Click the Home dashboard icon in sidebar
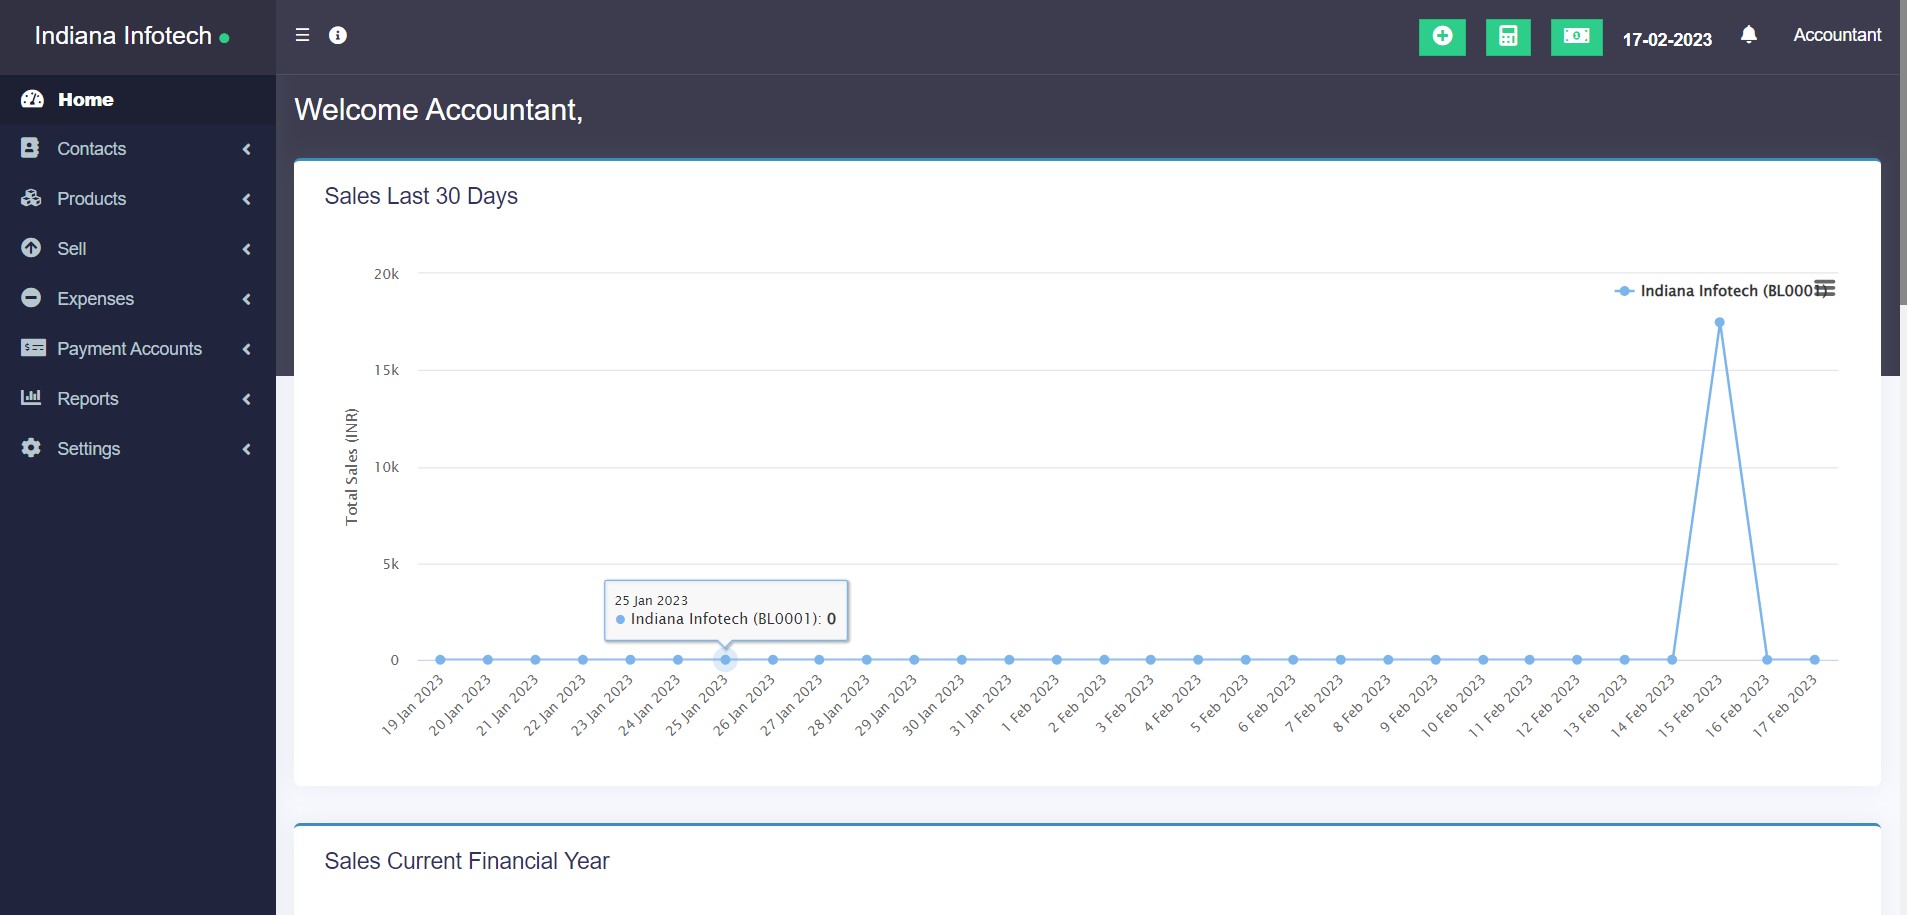This screenshot has height=915, width=1907. 32,99
